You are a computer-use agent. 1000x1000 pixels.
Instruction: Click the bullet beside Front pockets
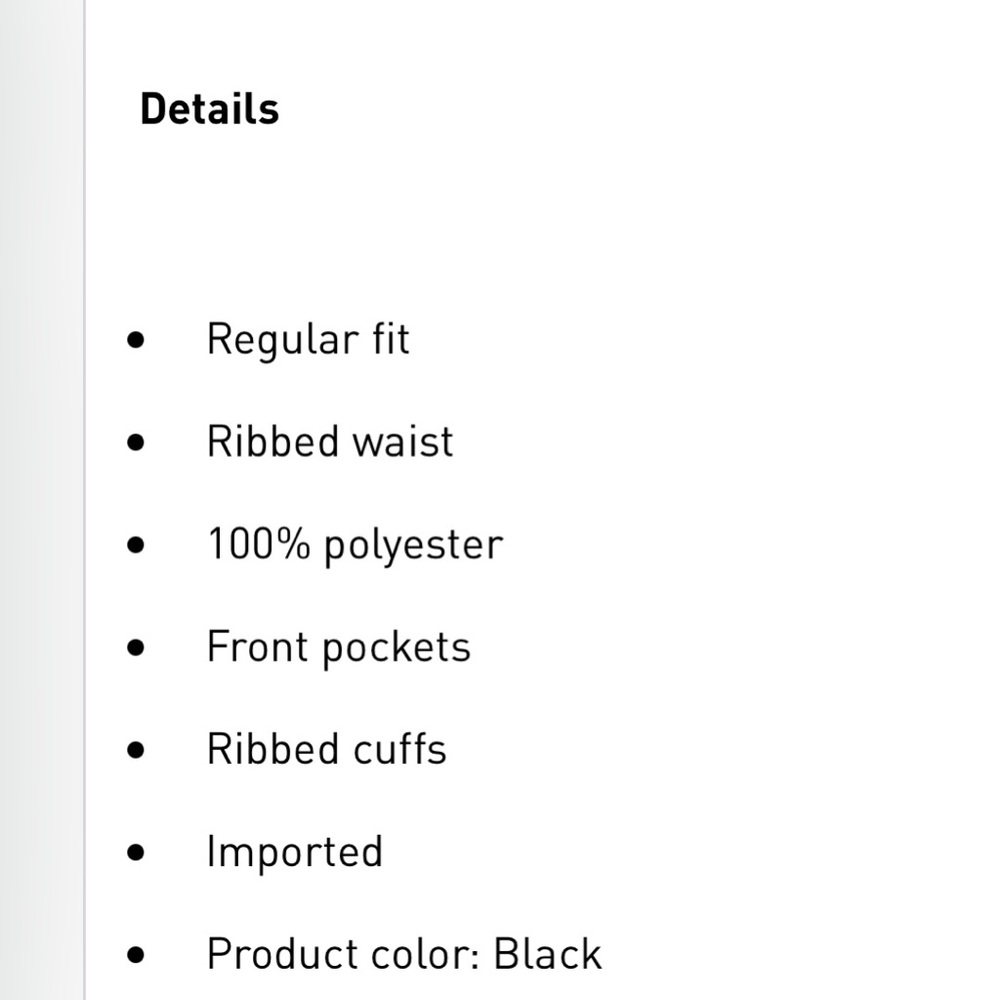(x=135, y=647)
